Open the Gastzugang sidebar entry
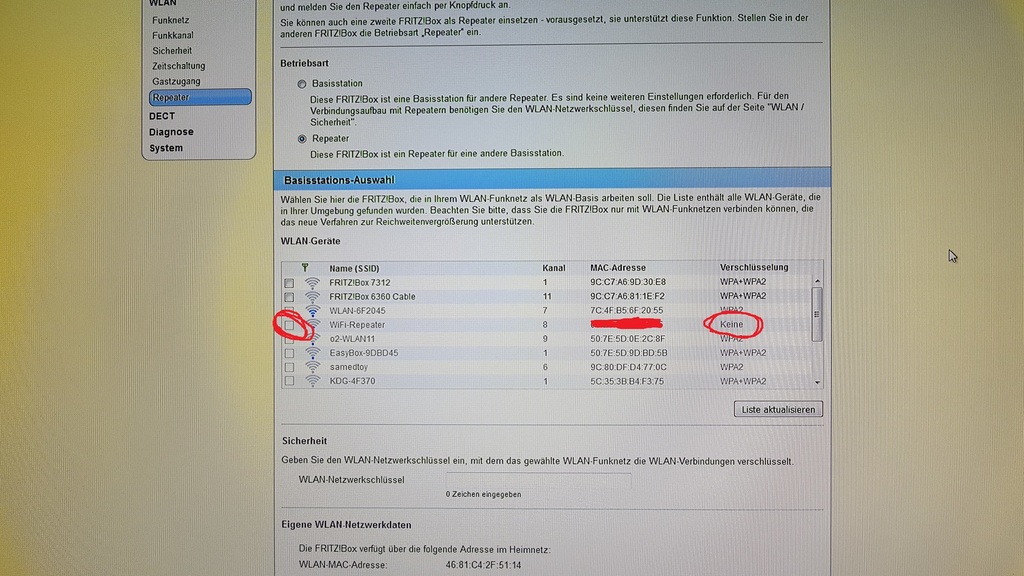This screenshot has width=1024, height=576. 176,81
